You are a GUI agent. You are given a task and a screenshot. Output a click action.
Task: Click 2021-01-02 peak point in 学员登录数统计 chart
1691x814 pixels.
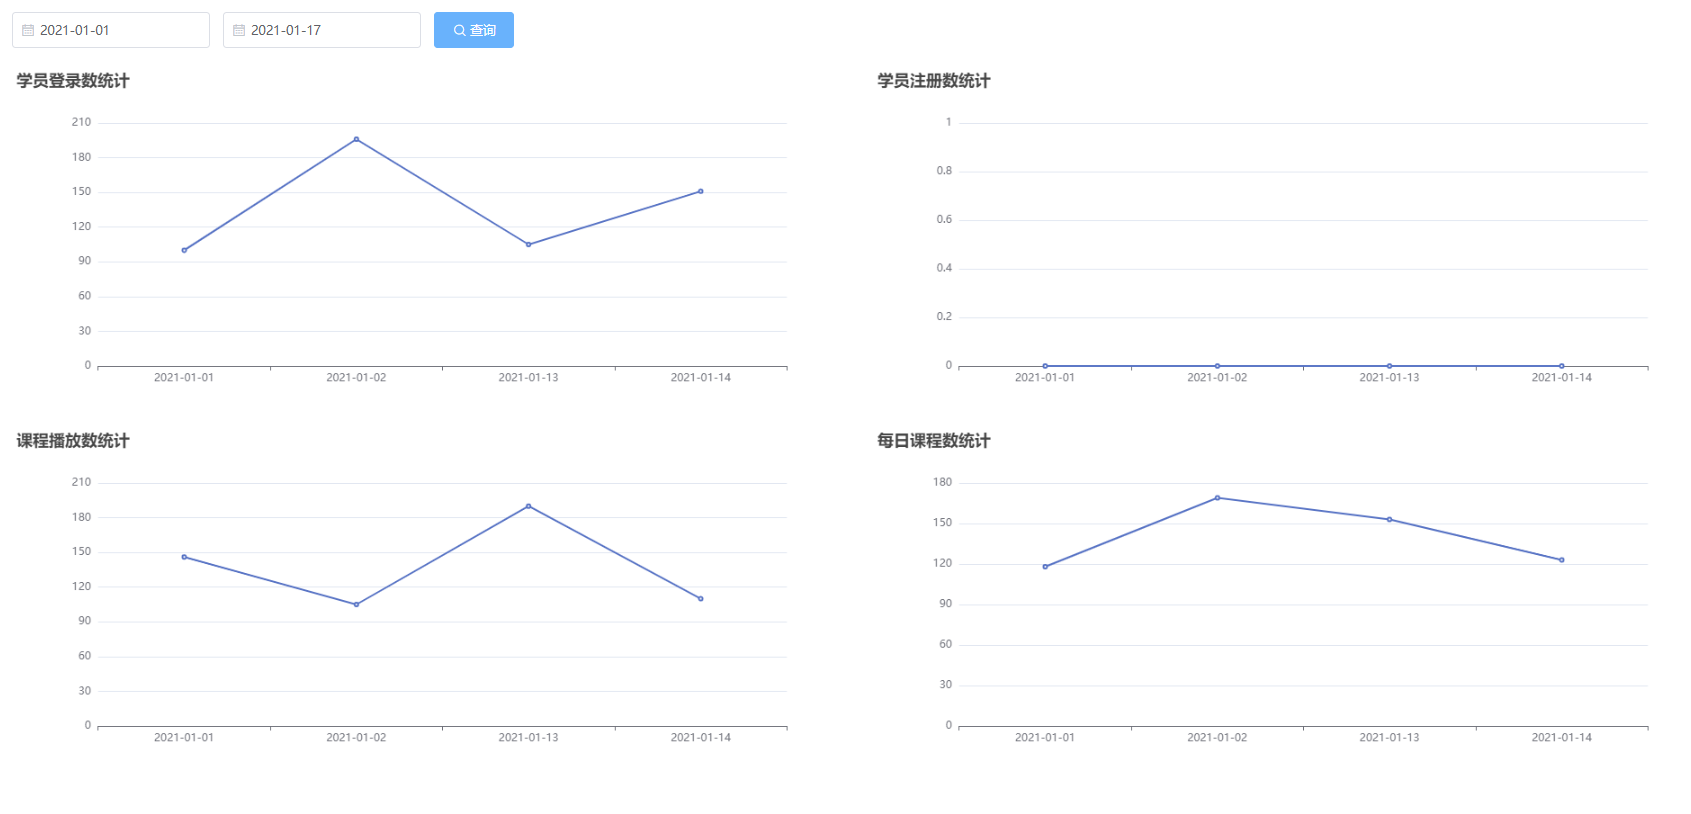tap(356, 139)
